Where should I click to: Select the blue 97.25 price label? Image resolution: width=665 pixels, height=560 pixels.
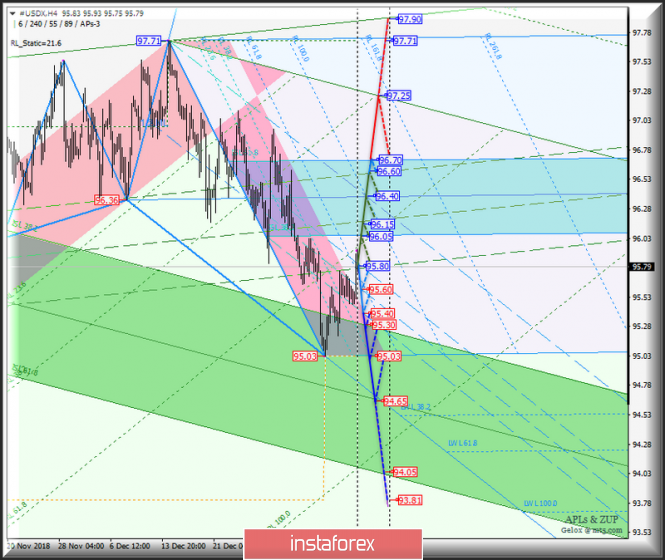tap(399, 95)
